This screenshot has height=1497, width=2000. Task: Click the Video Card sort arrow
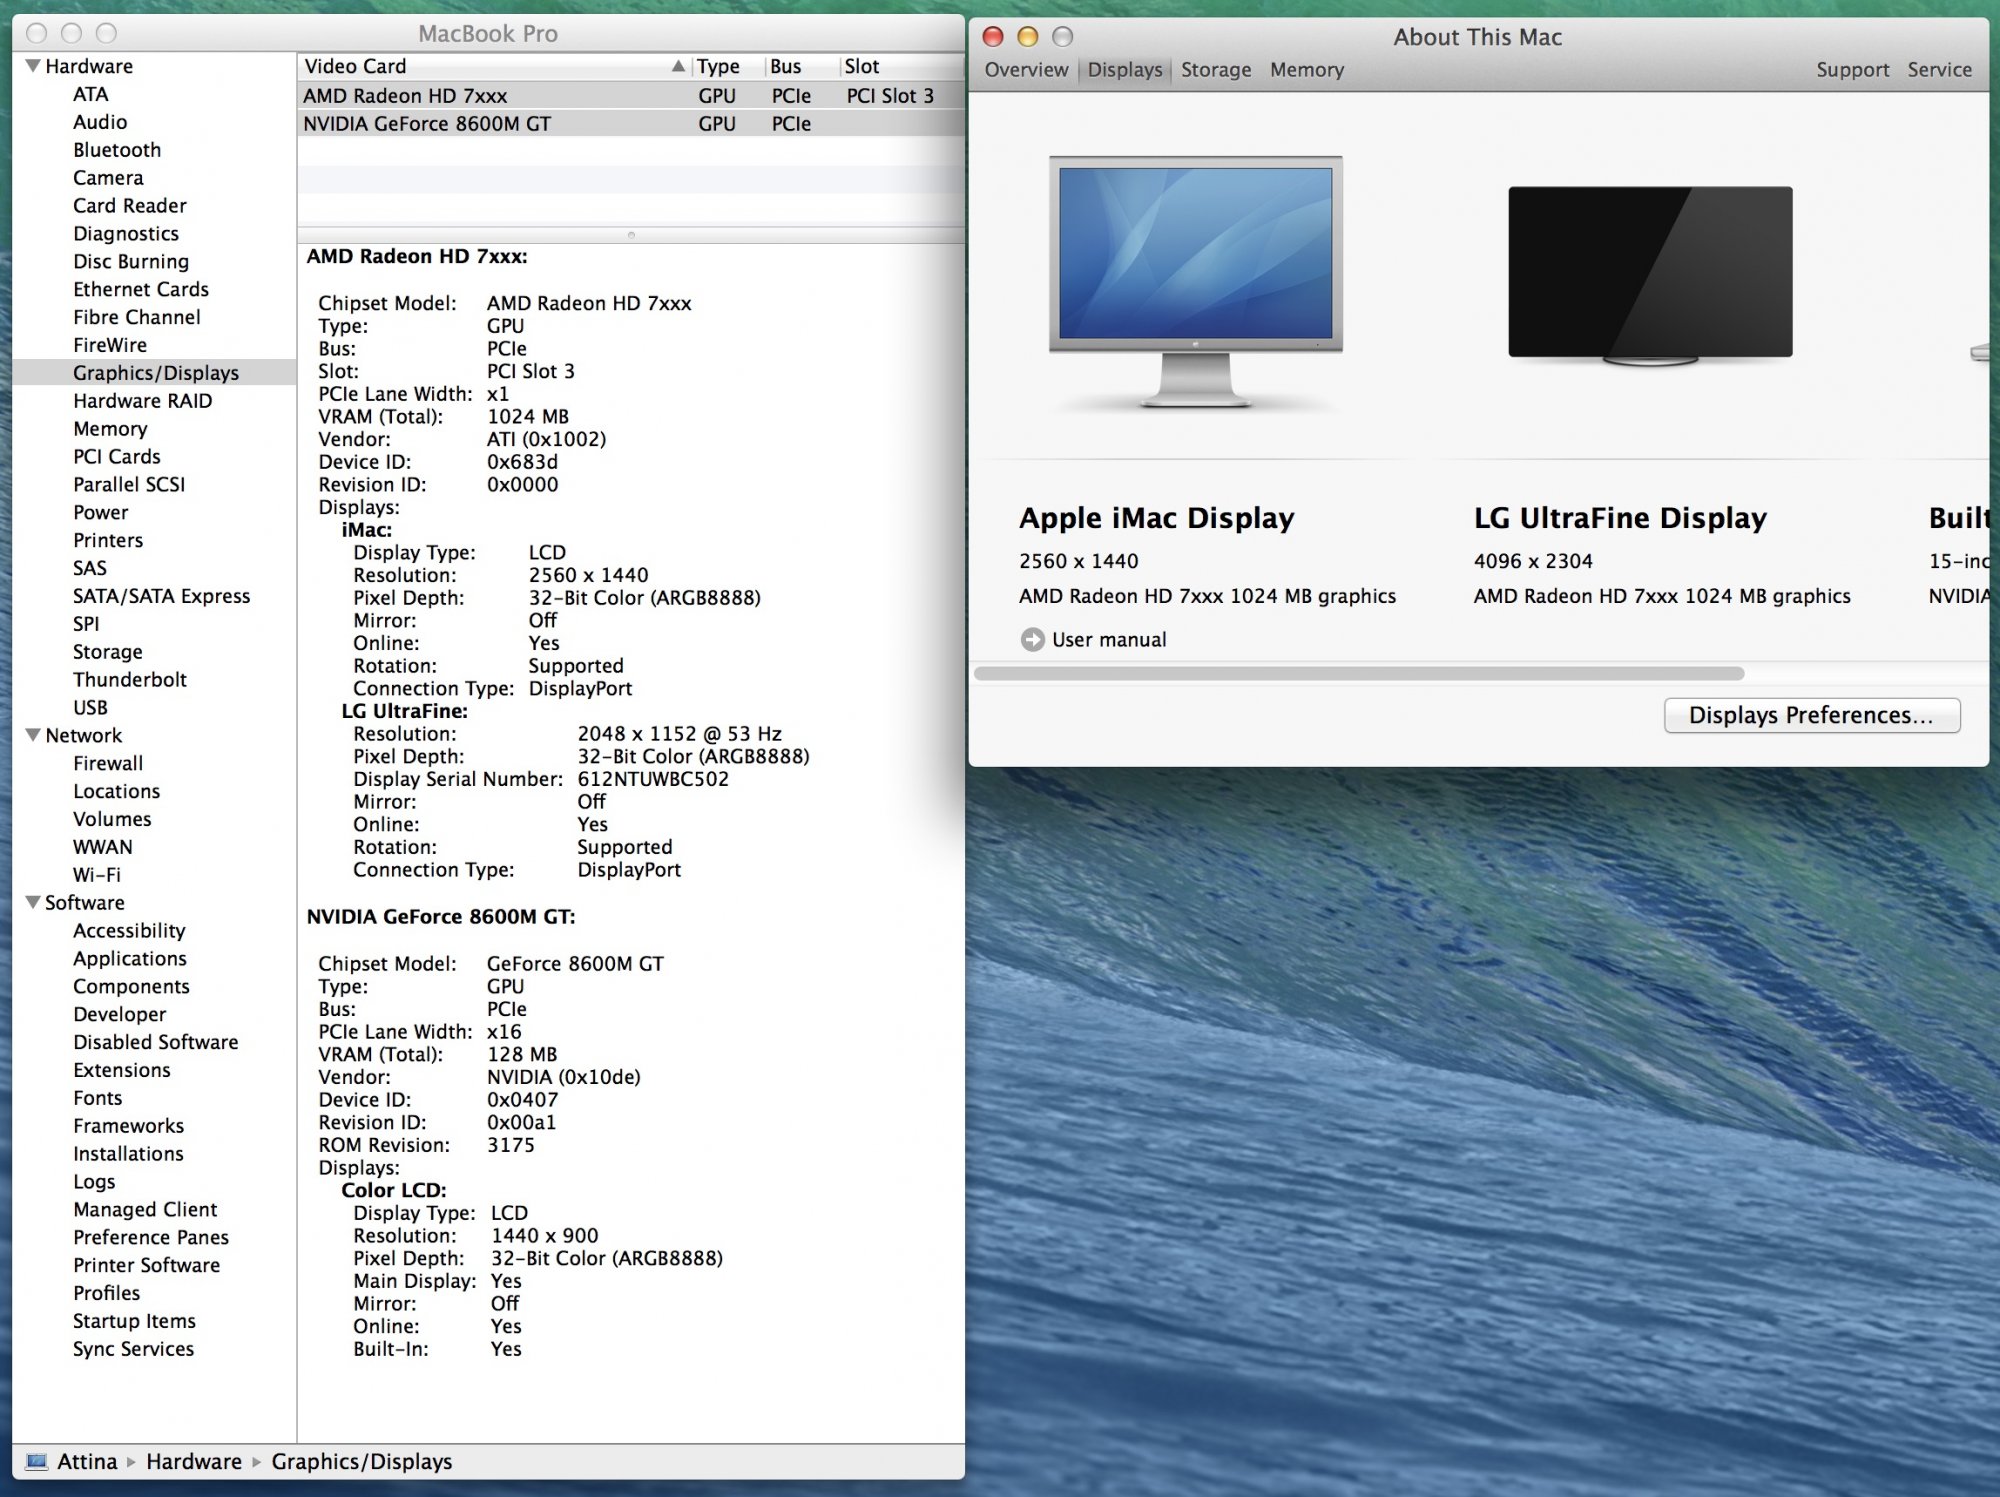(x=678, y=66)
